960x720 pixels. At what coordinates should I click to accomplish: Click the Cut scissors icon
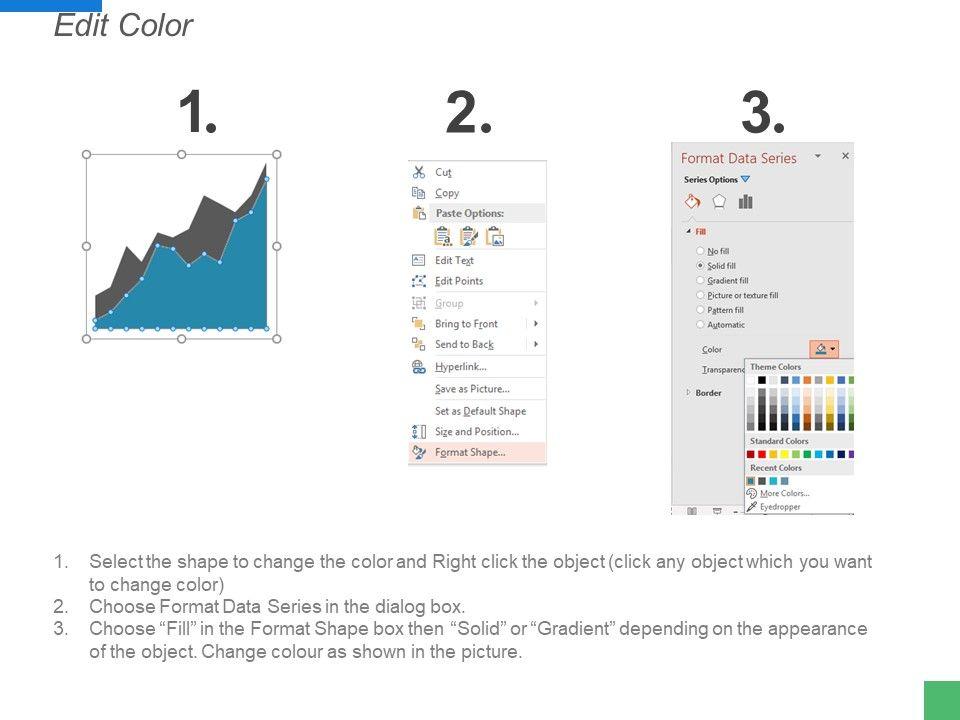pos(419,172)
